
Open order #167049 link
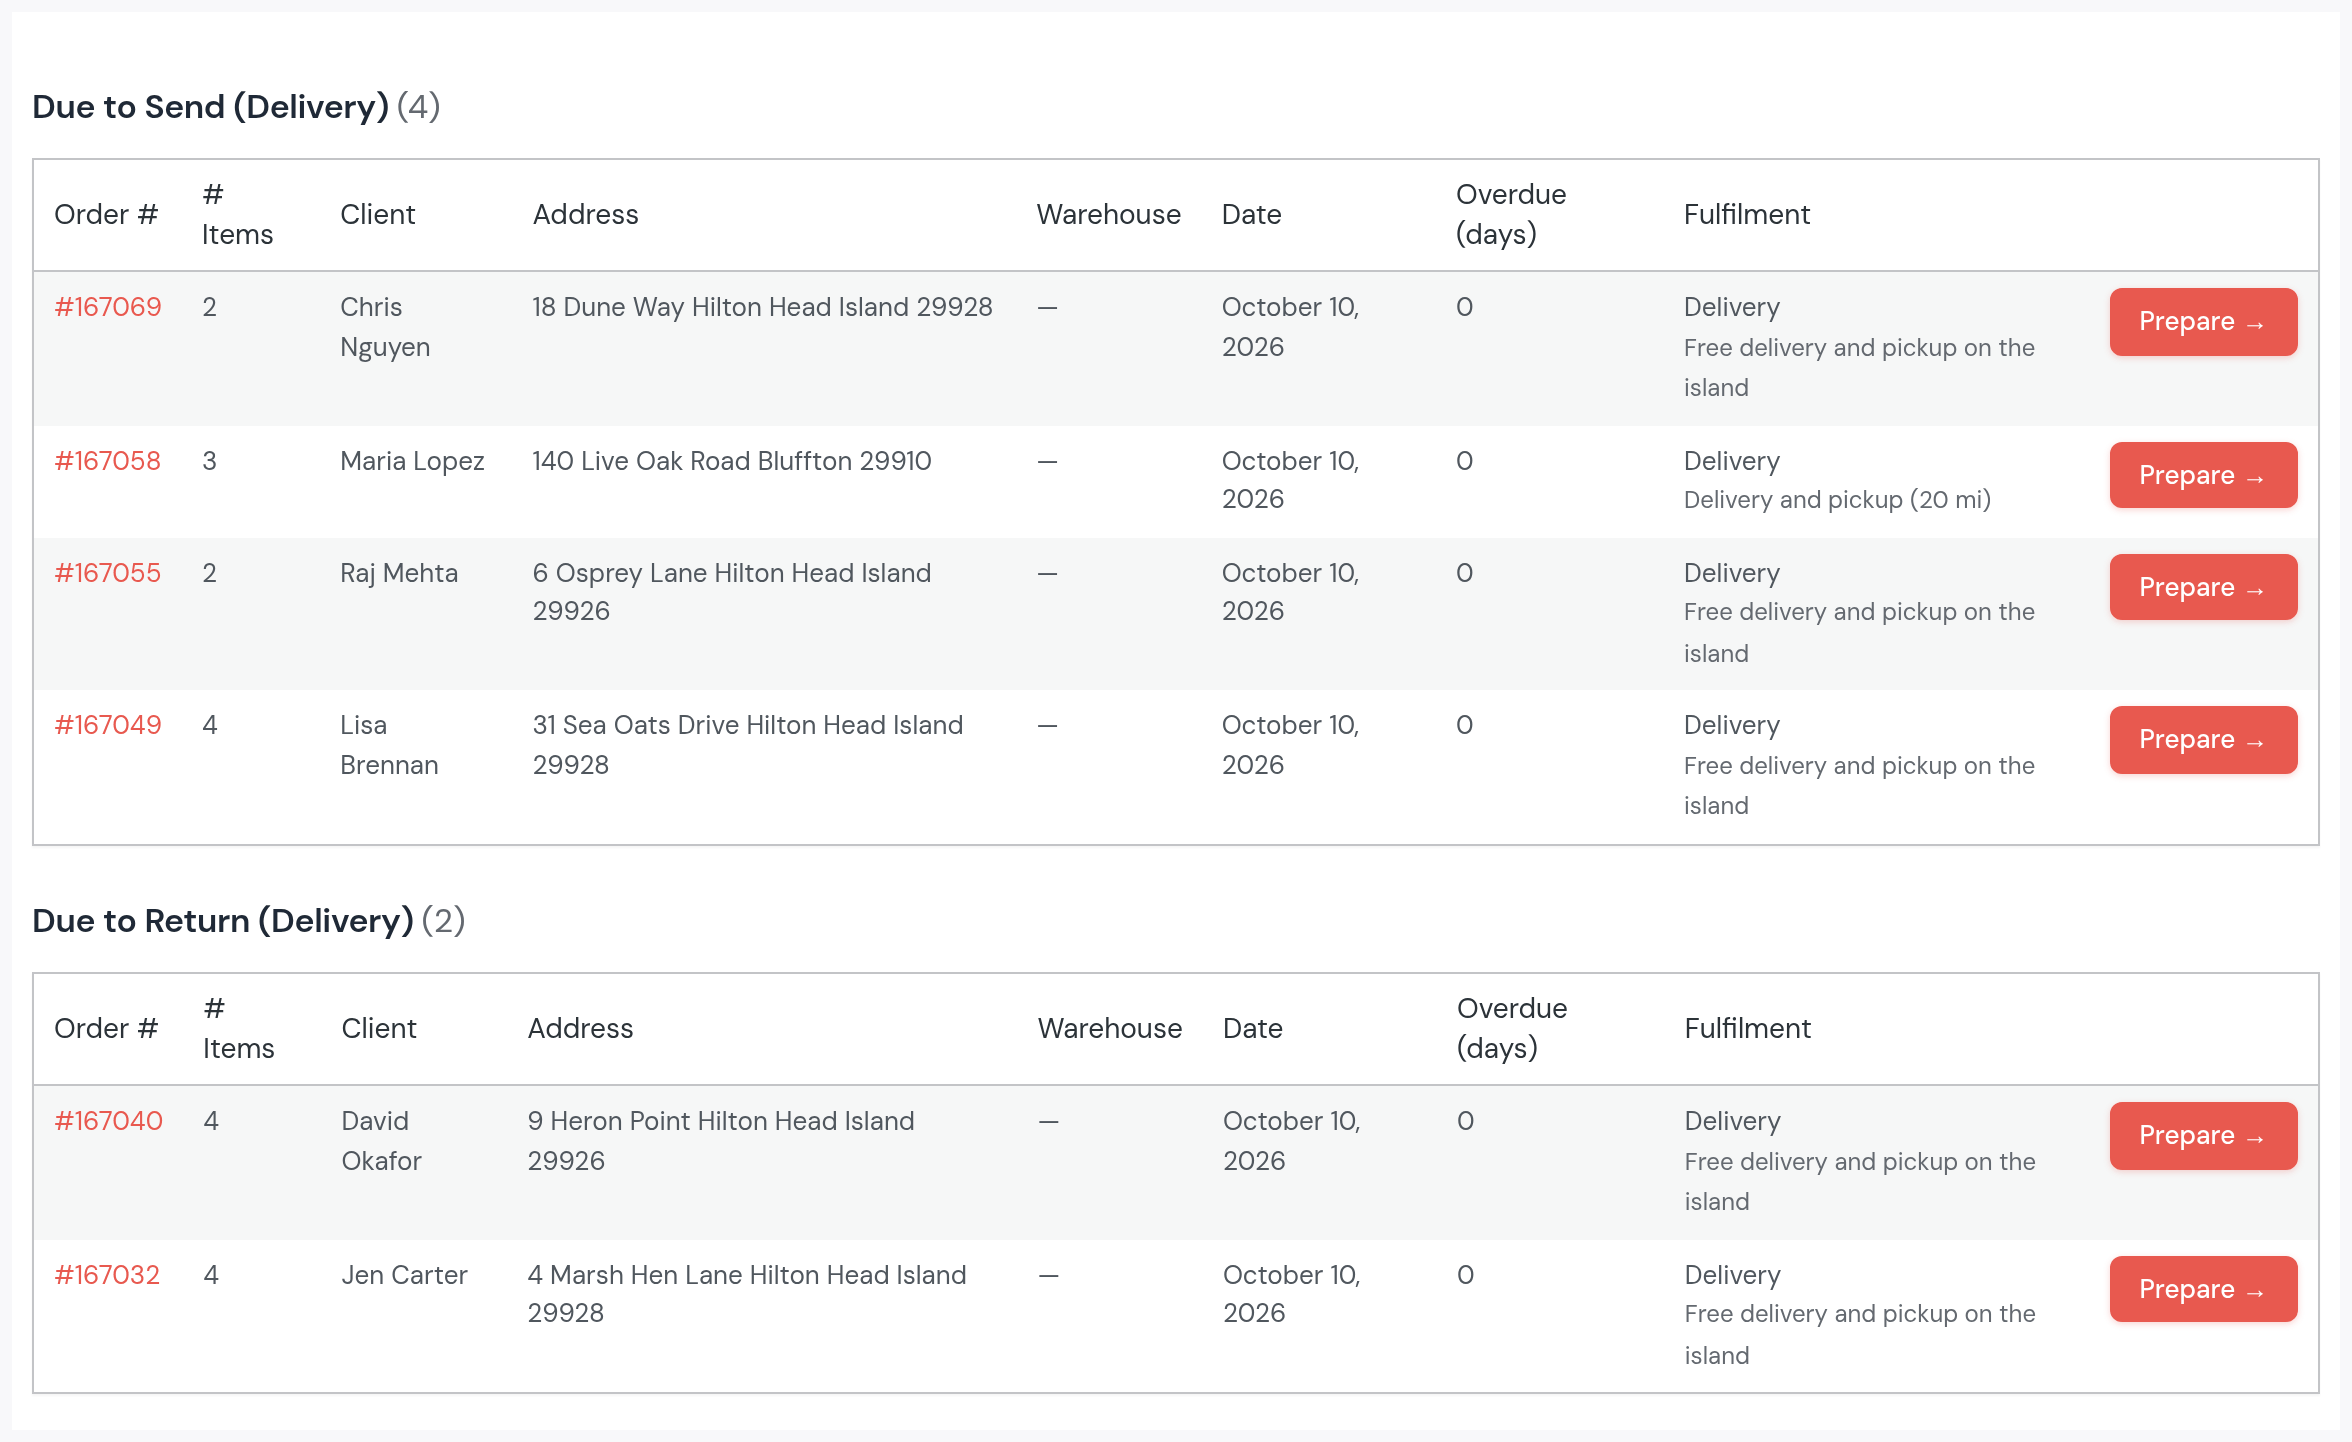point(108,725)
